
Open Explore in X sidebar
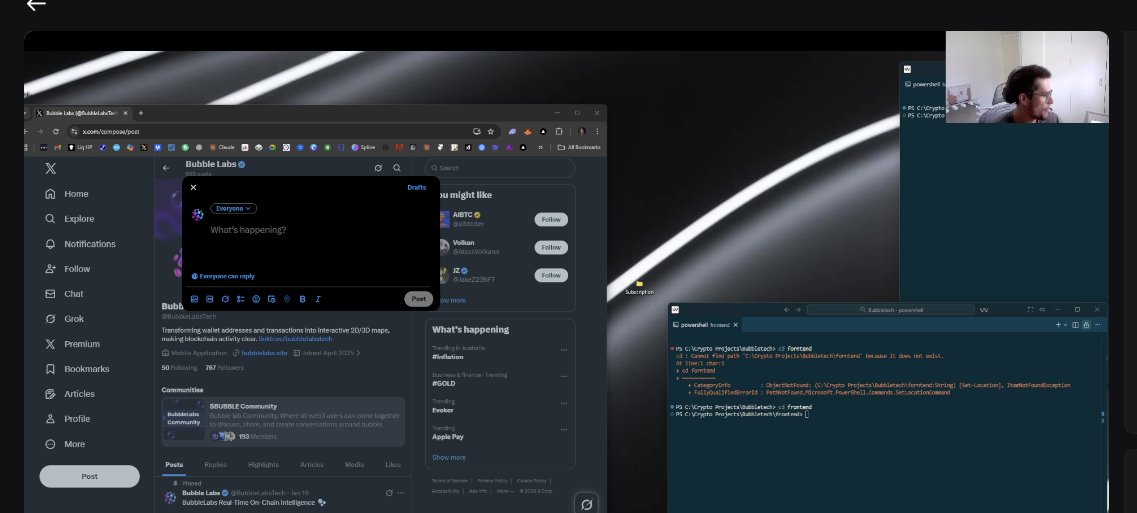(70, 218)
